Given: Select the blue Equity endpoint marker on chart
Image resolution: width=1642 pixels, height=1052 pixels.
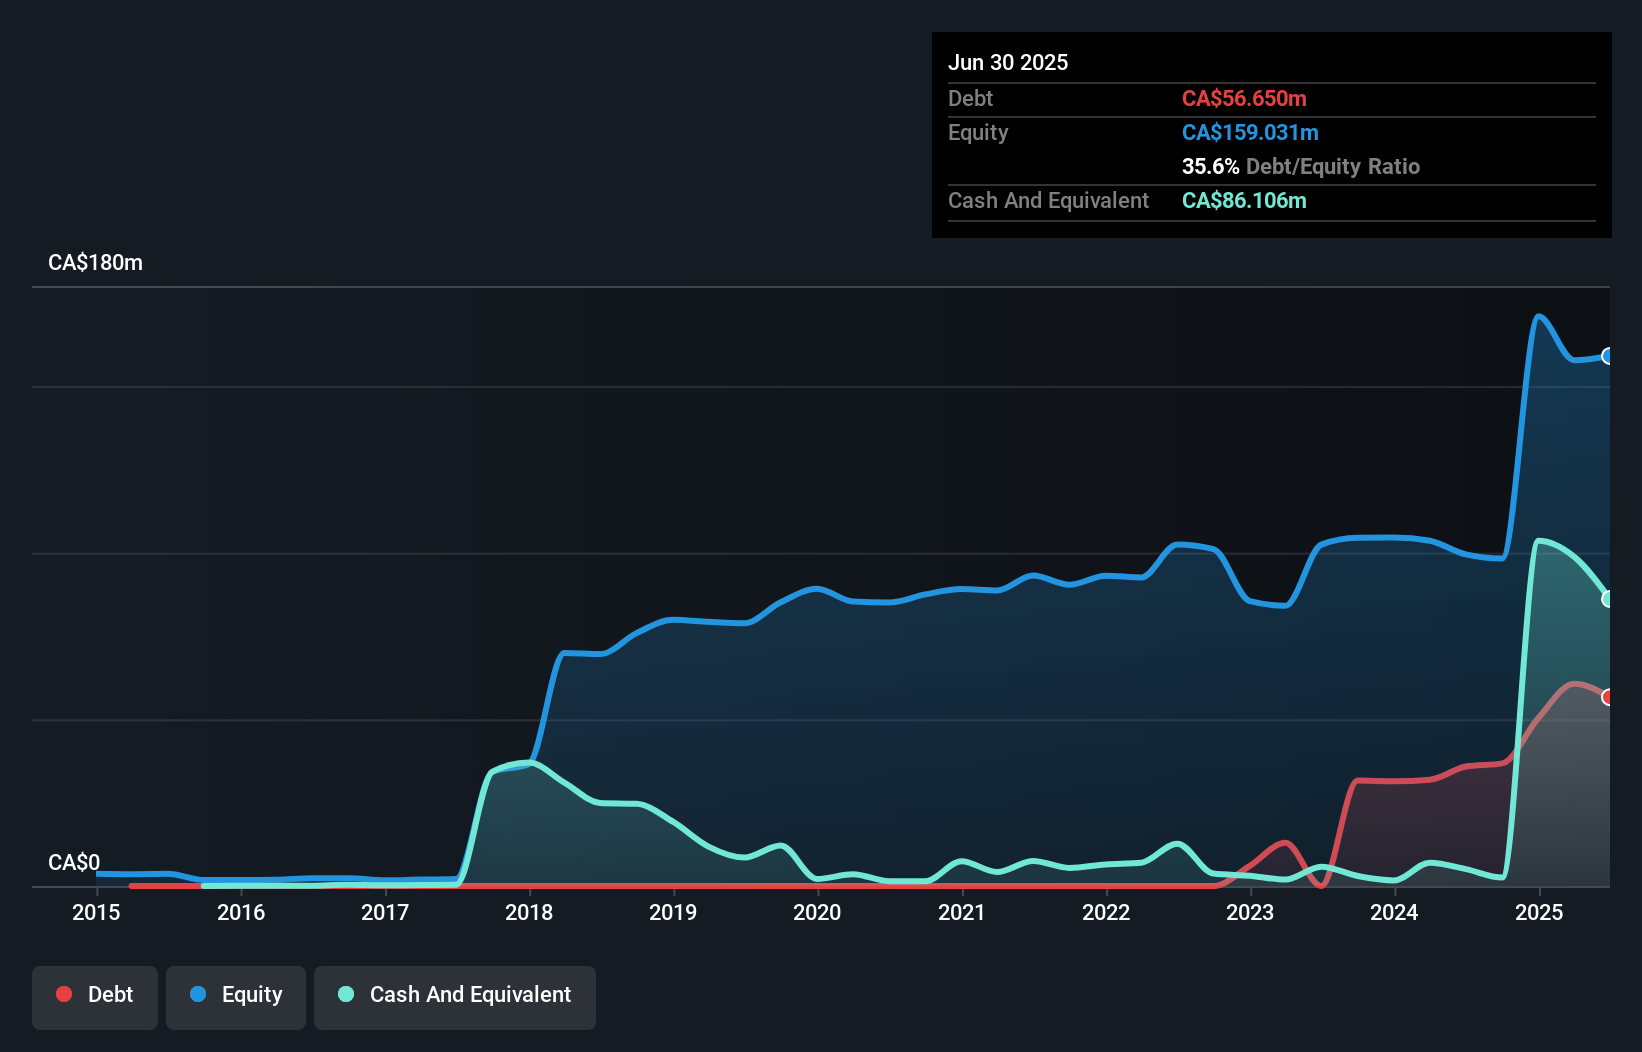Looking at the screenshot, I should tap(1609, 356).
